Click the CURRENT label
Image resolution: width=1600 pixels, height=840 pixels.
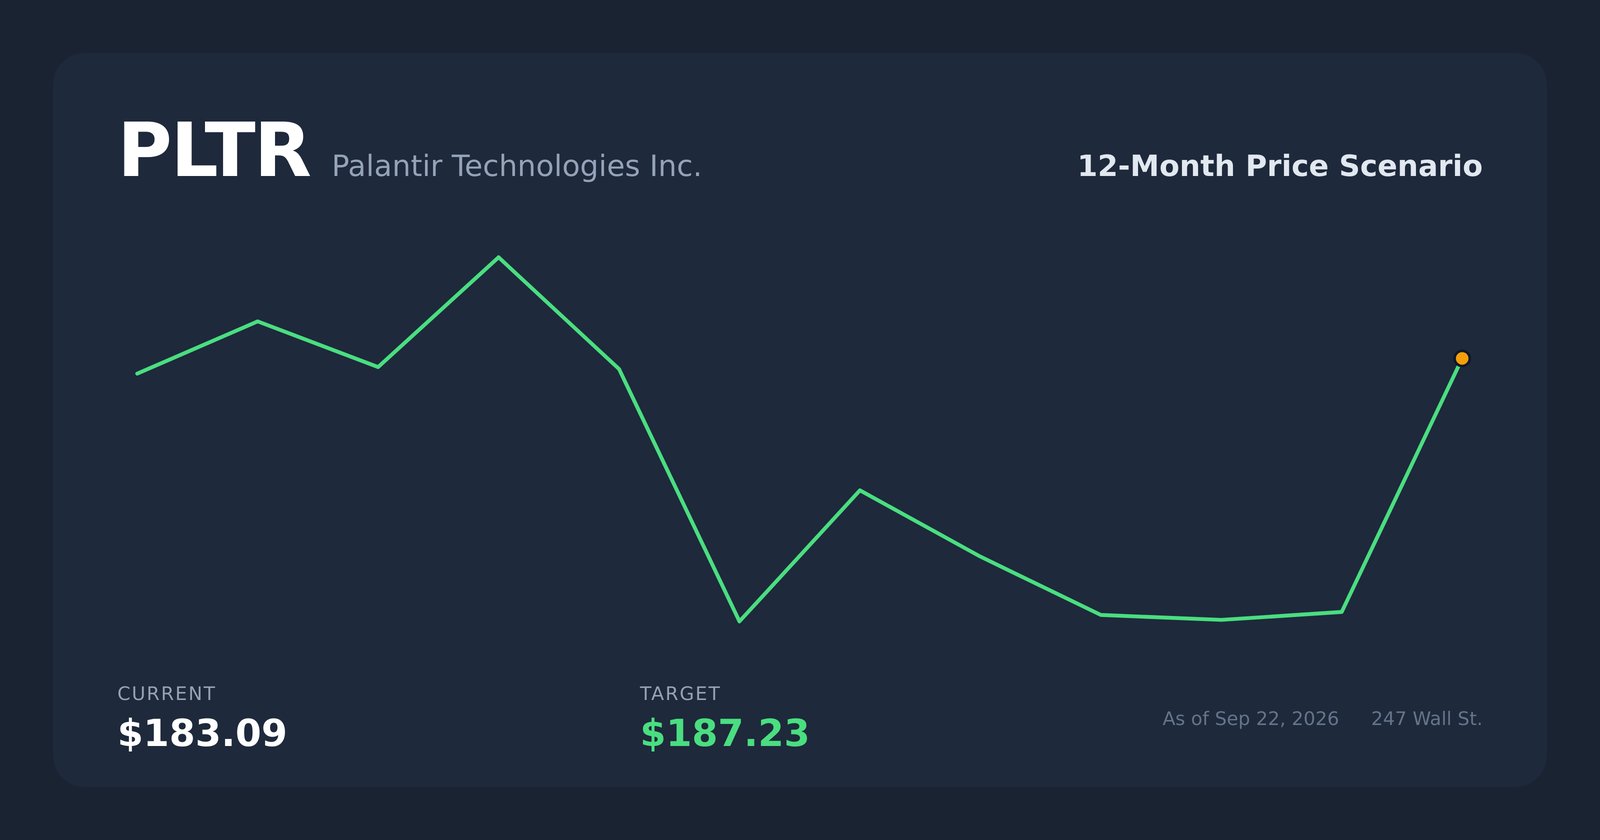(x=166, y=693)
